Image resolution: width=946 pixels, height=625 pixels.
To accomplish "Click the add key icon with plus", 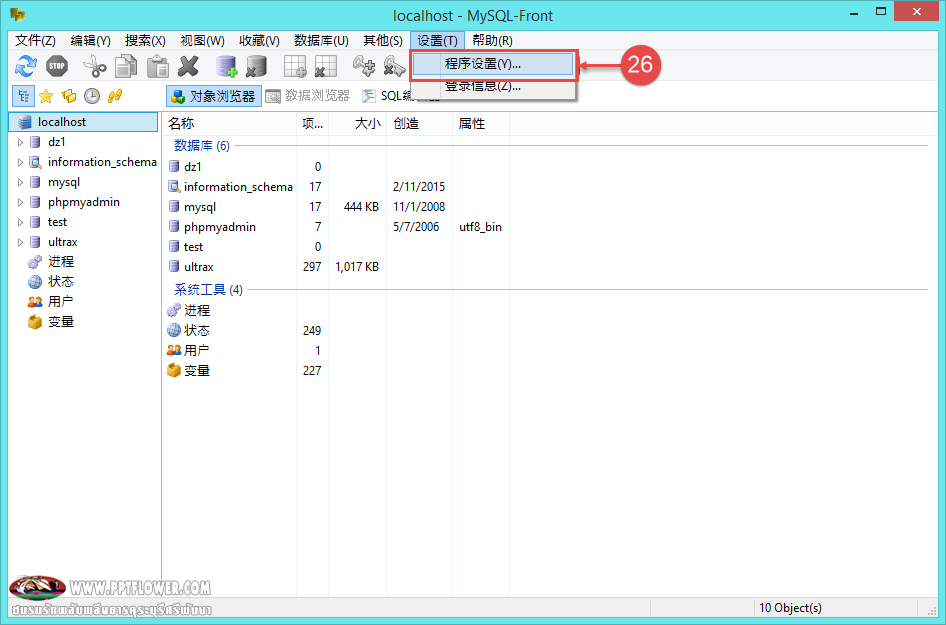I will coord(364,66).
